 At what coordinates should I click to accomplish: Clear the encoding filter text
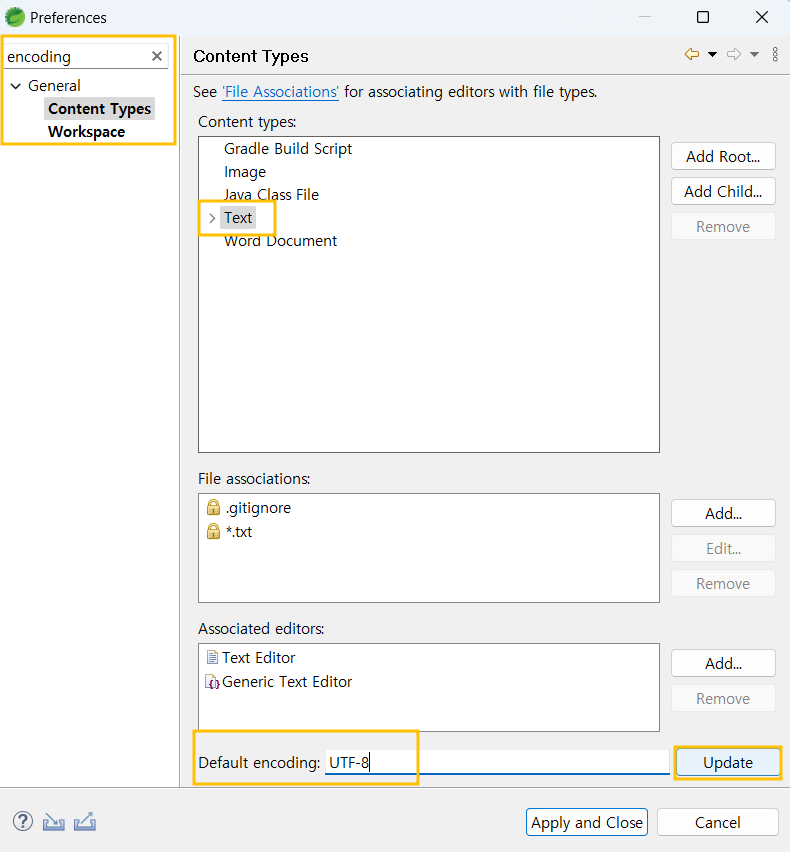[157, 56]
